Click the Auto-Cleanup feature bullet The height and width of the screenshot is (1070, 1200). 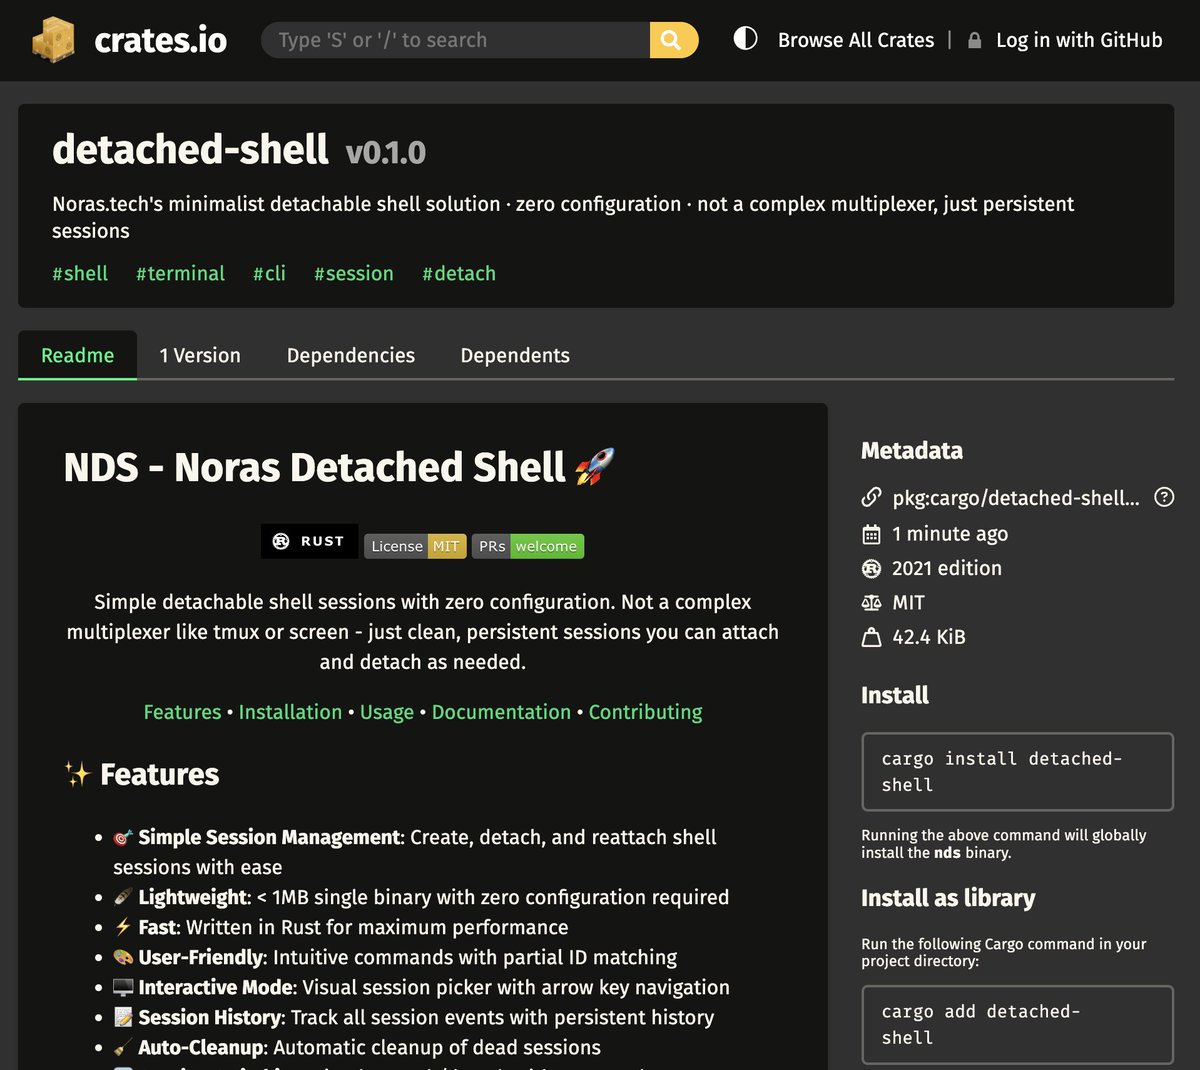tap(357, 1047)
